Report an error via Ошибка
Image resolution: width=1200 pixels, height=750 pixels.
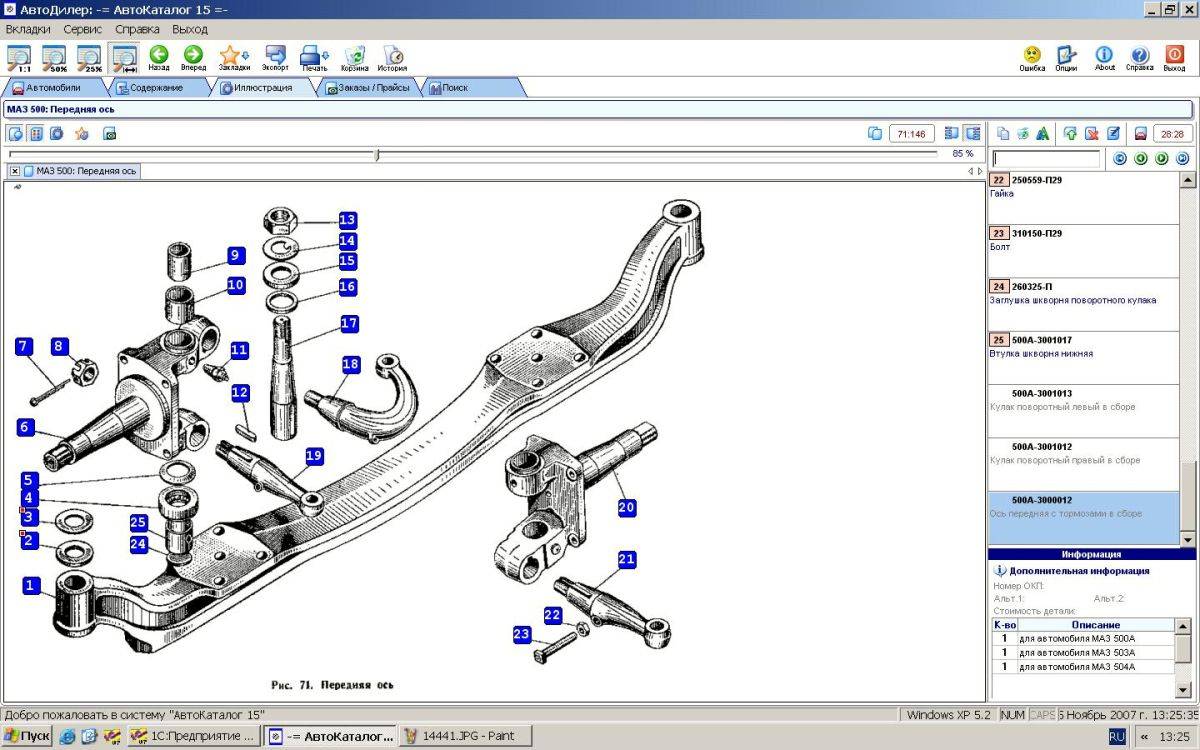tap(1032, 58)
